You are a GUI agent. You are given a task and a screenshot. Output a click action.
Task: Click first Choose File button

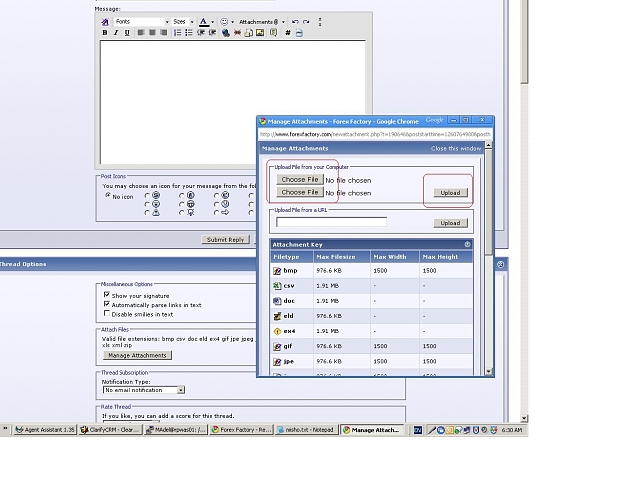[x=300, y=180]
